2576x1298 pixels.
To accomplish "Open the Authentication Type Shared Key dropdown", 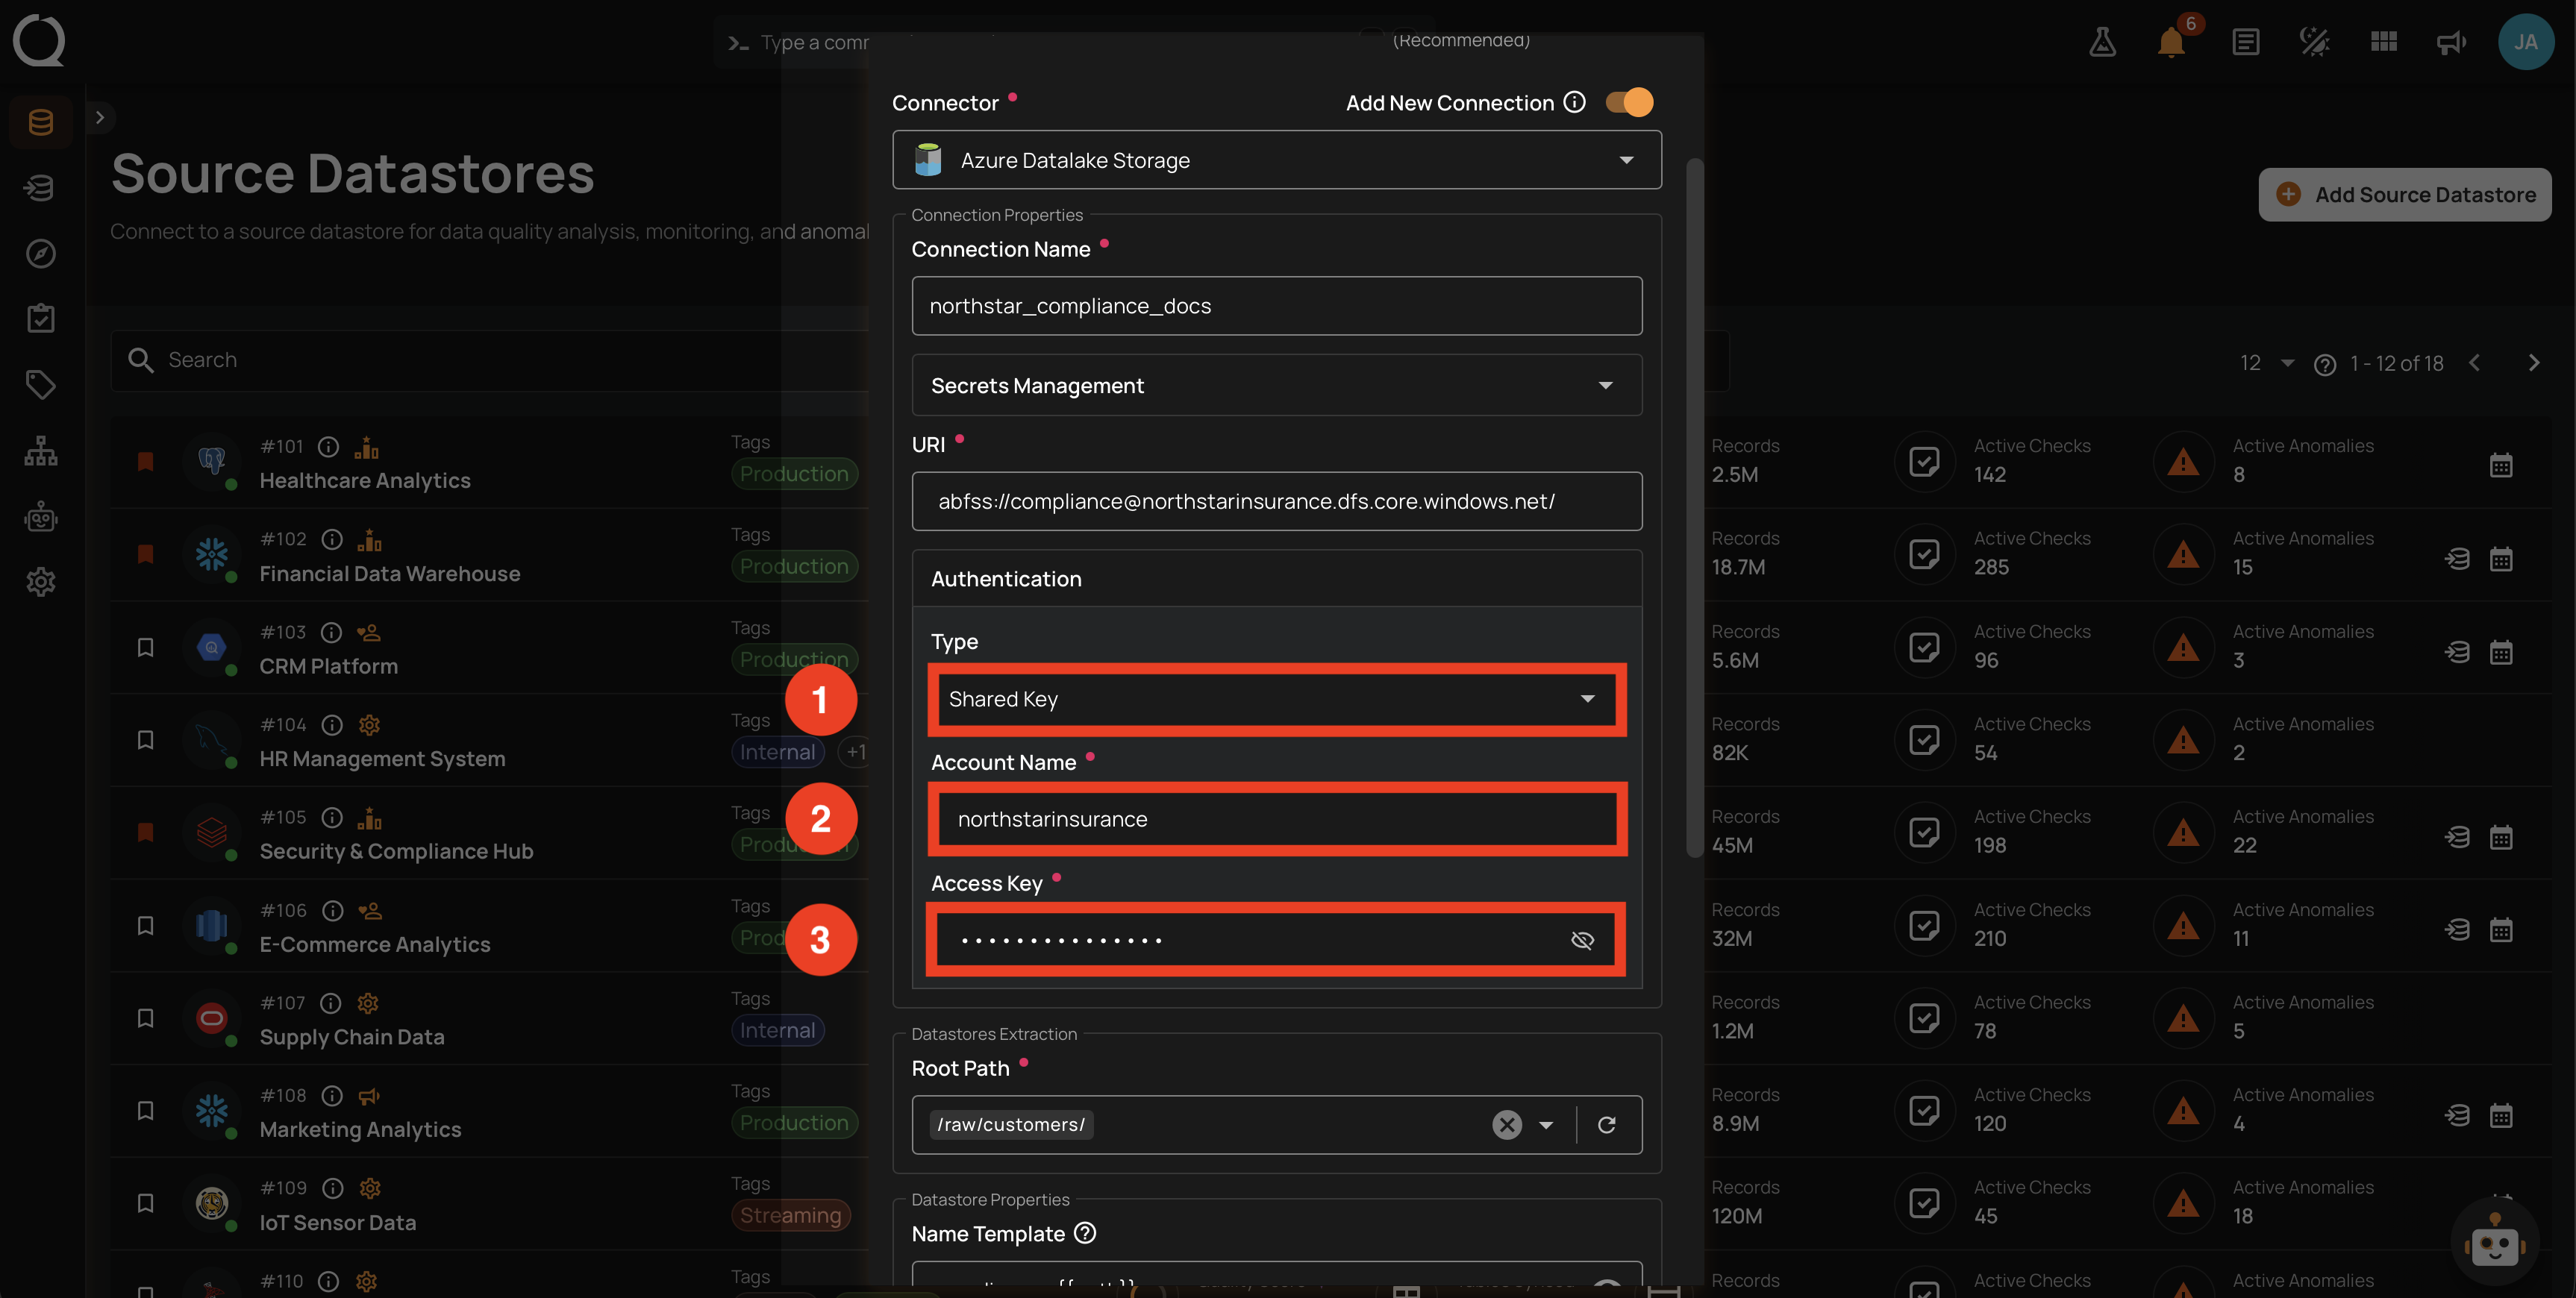I will 1277,699.
